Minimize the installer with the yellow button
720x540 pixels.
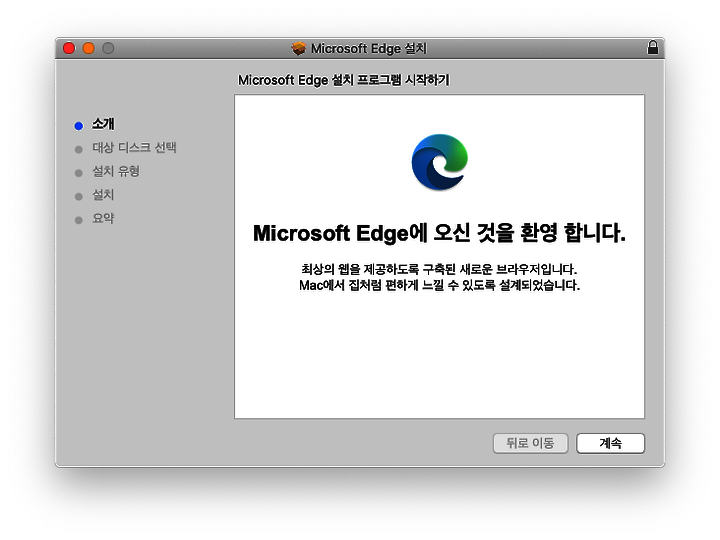88,48
